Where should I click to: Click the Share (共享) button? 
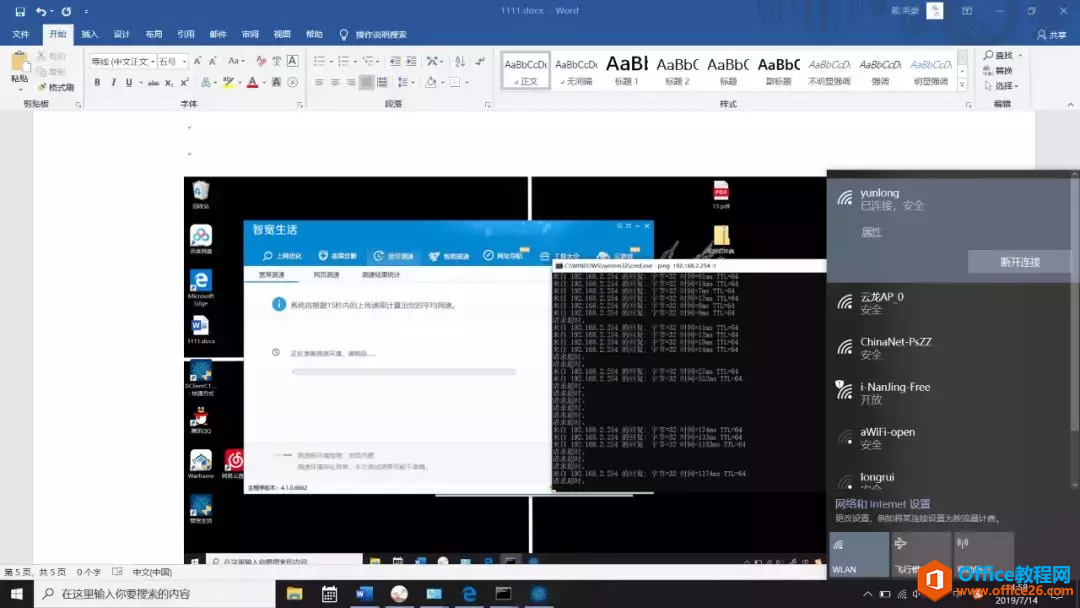[x=1052, y=34]
